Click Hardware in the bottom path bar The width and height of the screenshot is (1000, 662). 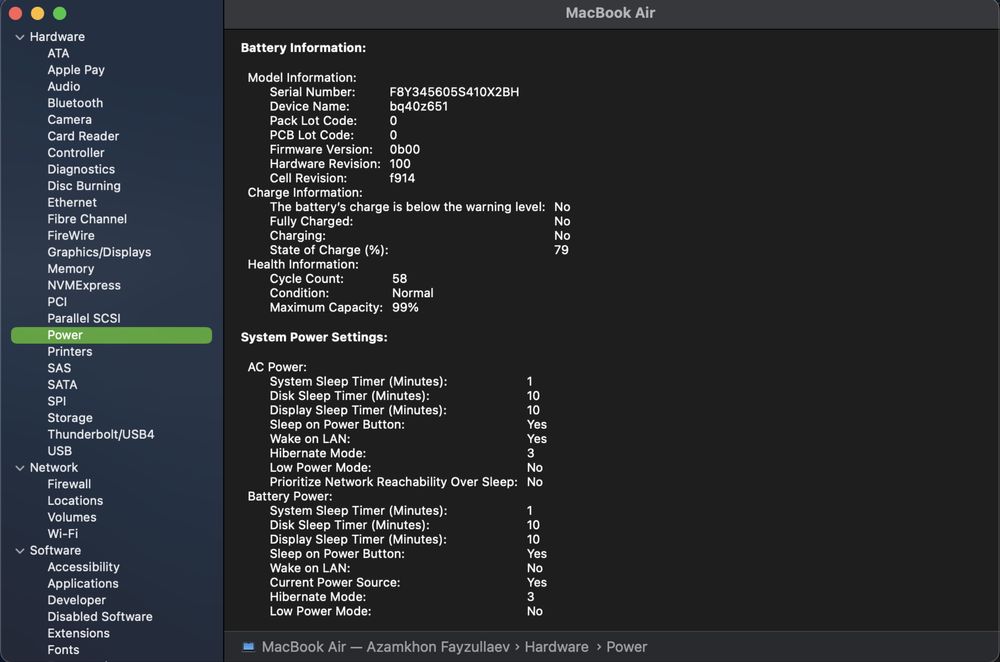pos(556,647)
